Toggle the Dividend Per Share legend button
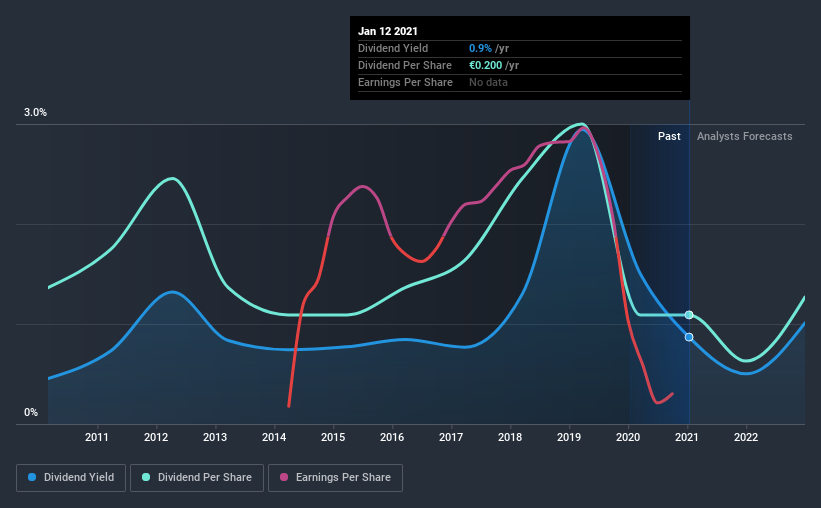 pos(197,478)
